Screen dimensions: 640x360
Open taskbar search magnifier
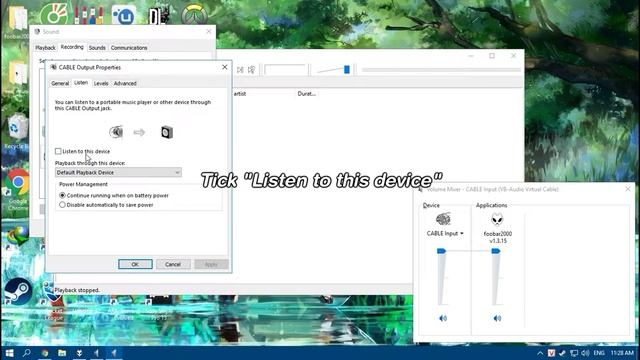pos(27,353)
